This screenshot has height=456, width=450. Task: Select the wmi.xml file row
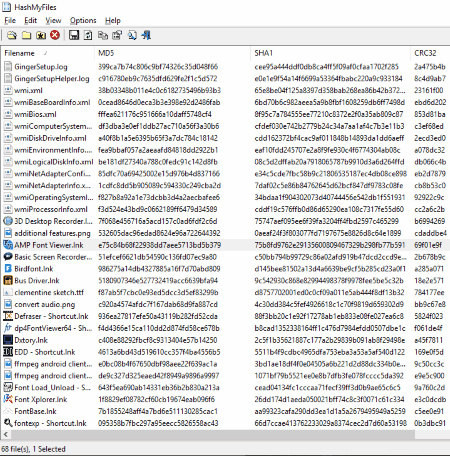pyautogui.click(x=225, y=90)
